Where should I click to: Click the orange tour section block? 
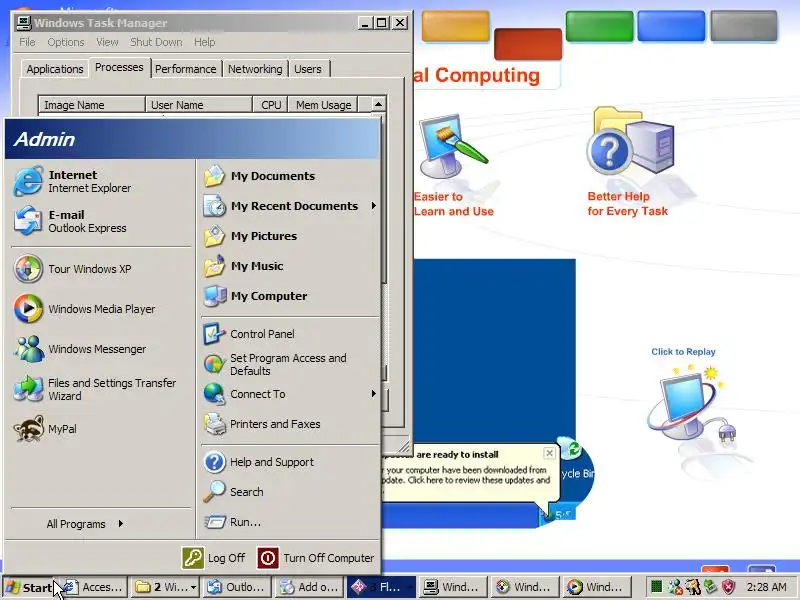(456, 26)
